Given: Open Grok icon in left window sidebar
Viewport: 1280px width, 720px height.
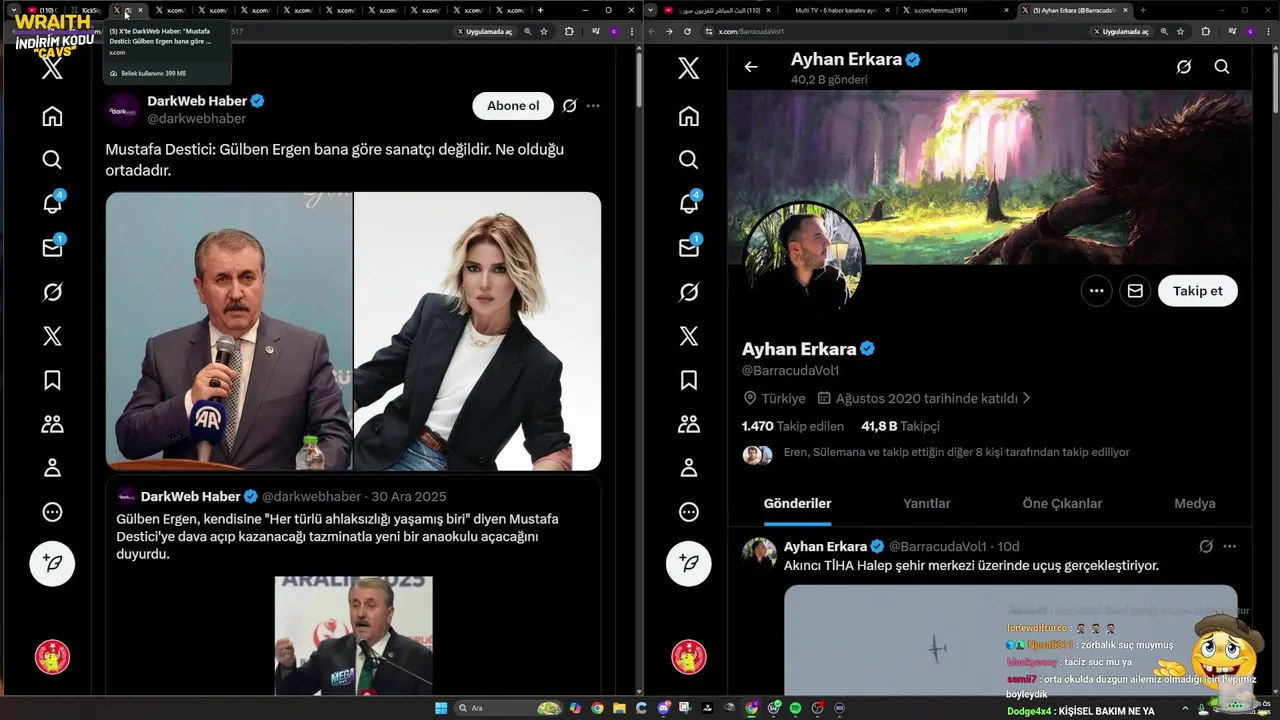Looking at the screenshot, I should [x=52, y=292].
